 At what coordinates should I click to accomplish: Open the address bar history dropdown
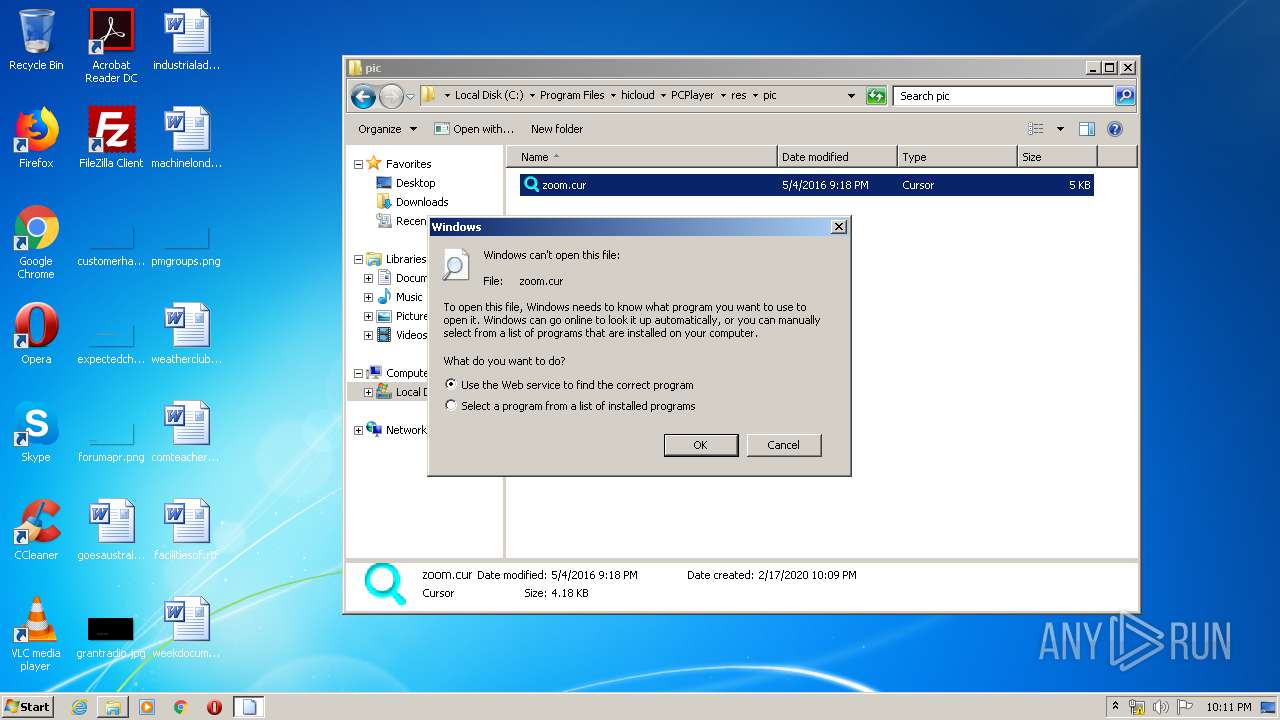(x=851, y=96)
